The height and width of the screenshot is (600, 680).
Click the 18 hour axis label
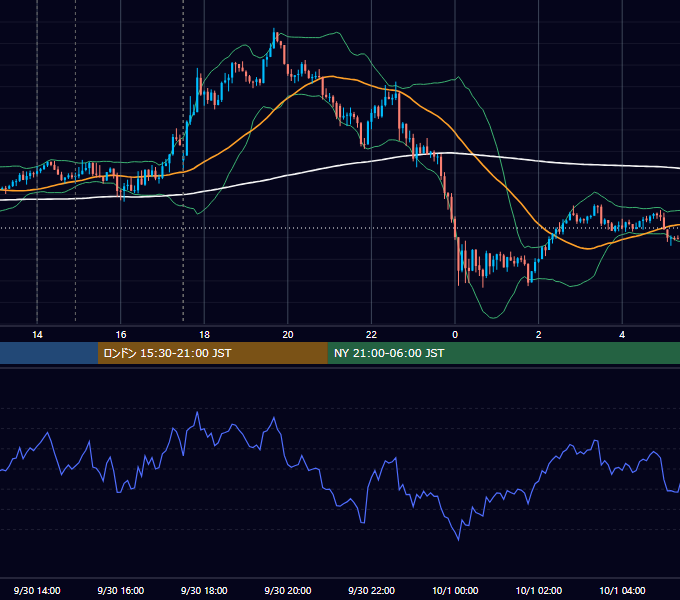pyautogui.click(x=204, y=335)
